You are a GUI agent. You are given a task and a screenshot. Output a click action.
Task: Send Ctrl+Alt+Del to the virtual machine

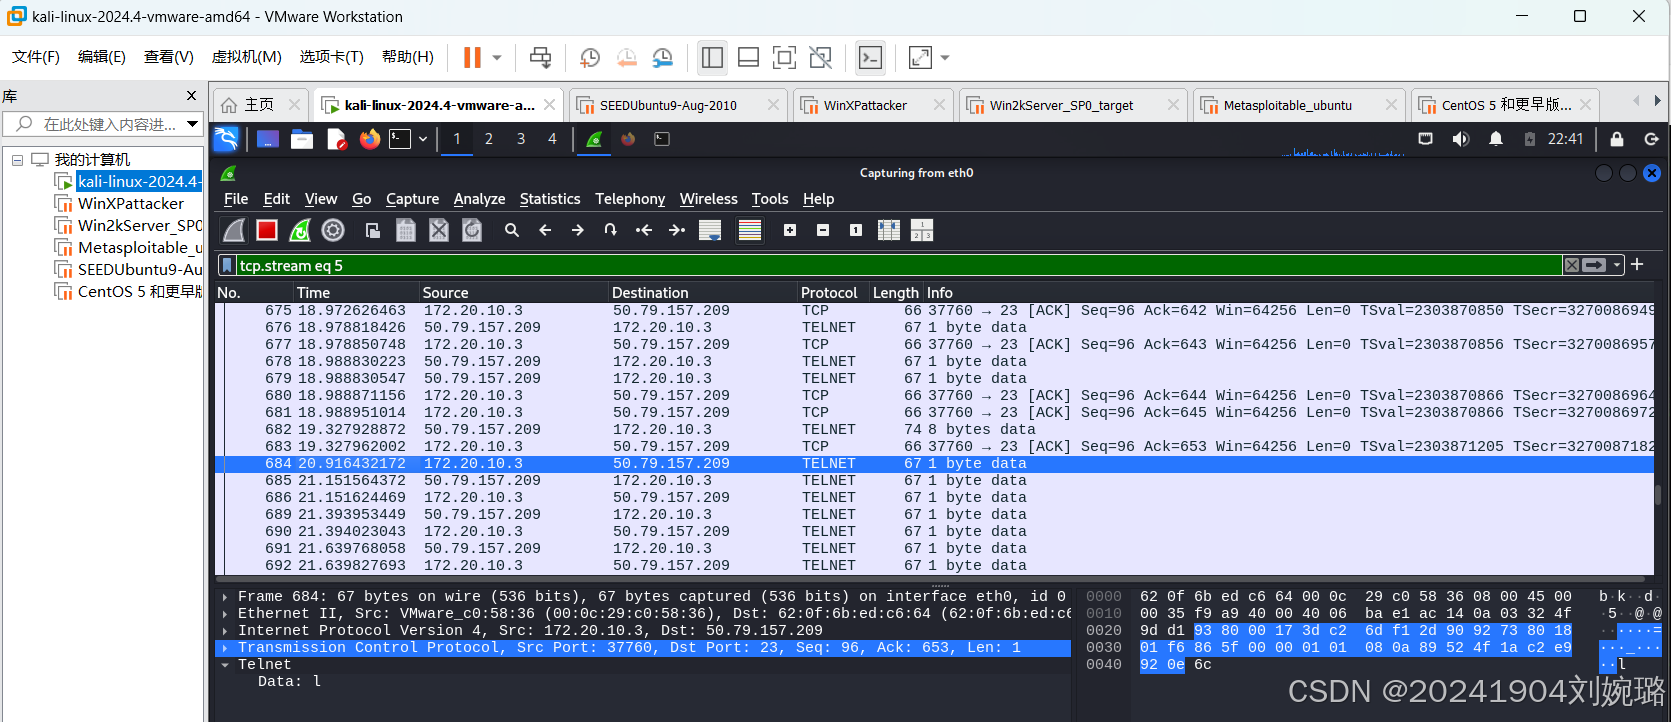540,58
